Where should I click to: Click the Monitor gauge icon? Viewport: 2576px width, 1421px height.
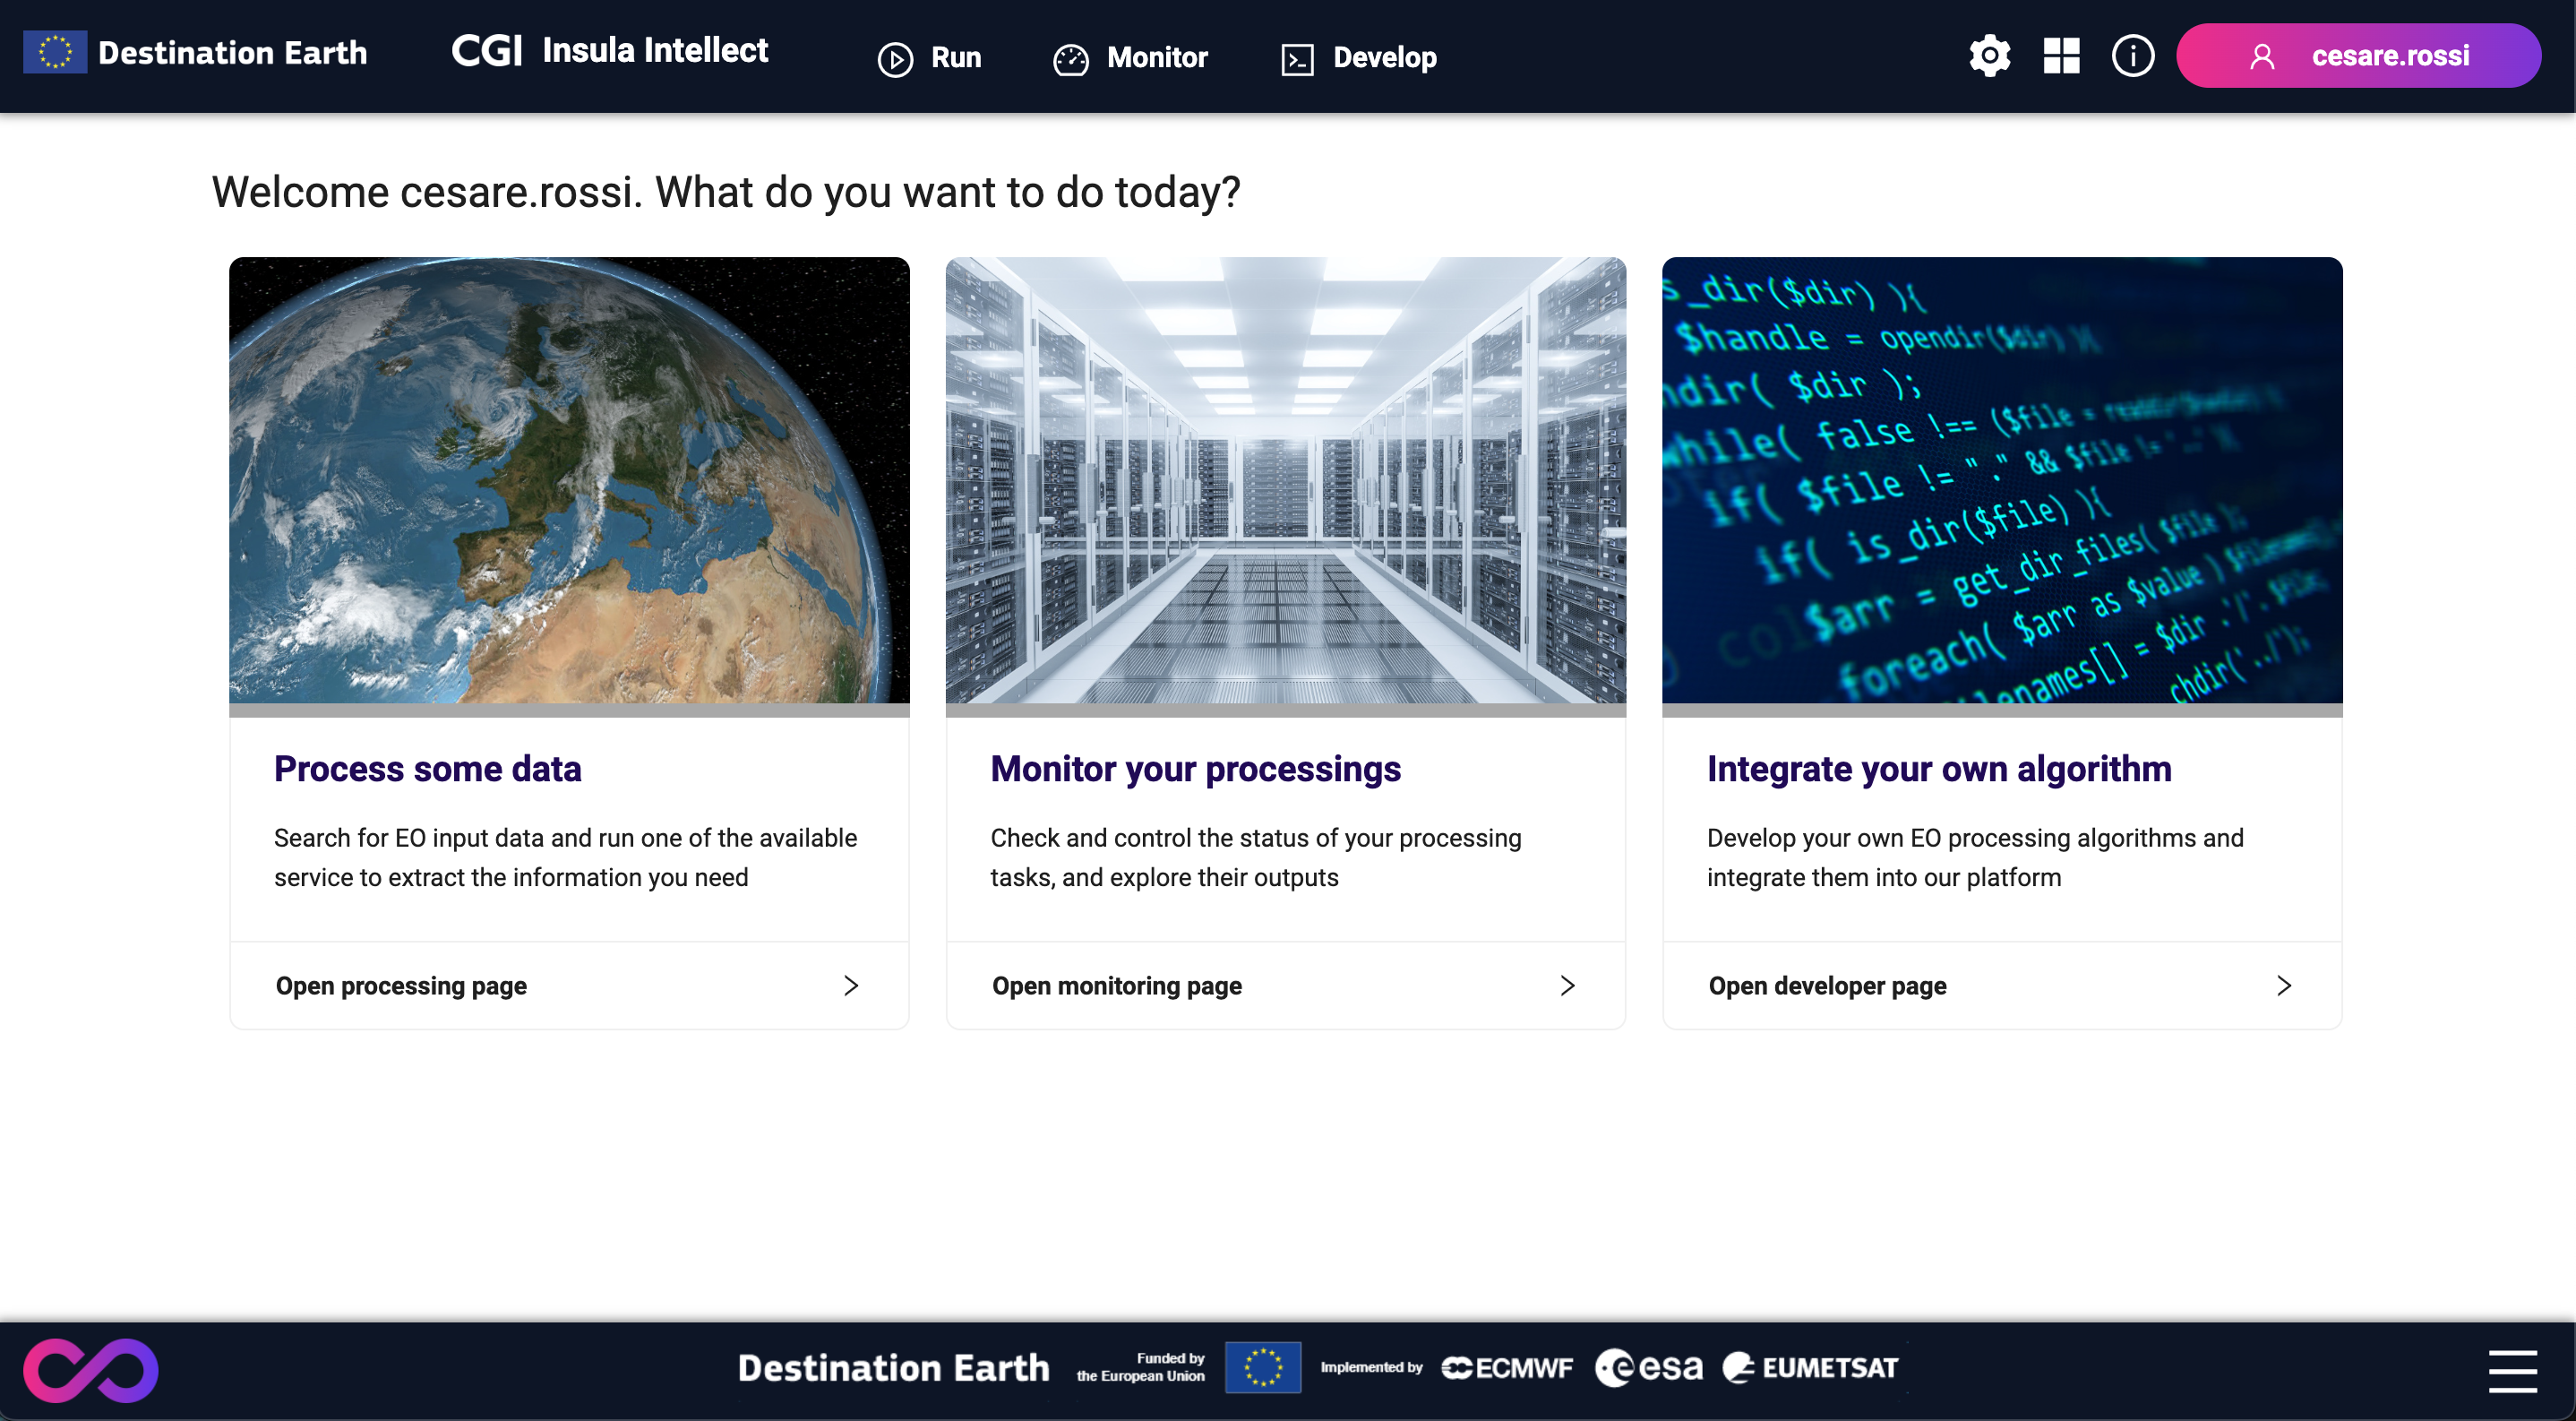pyautogui.click(x=1070, y=59)
